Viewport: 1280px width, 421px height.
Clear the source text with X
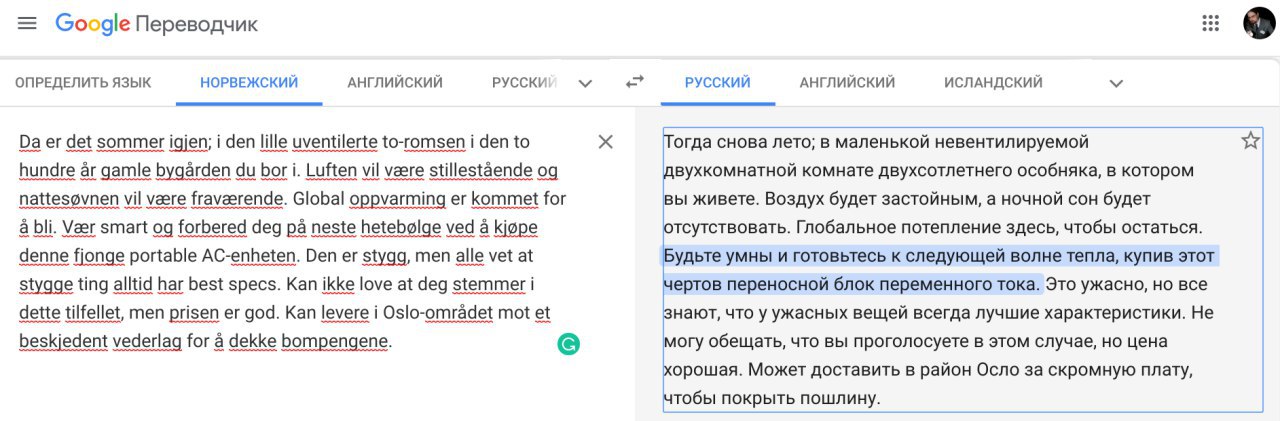(x=605, y=142)
